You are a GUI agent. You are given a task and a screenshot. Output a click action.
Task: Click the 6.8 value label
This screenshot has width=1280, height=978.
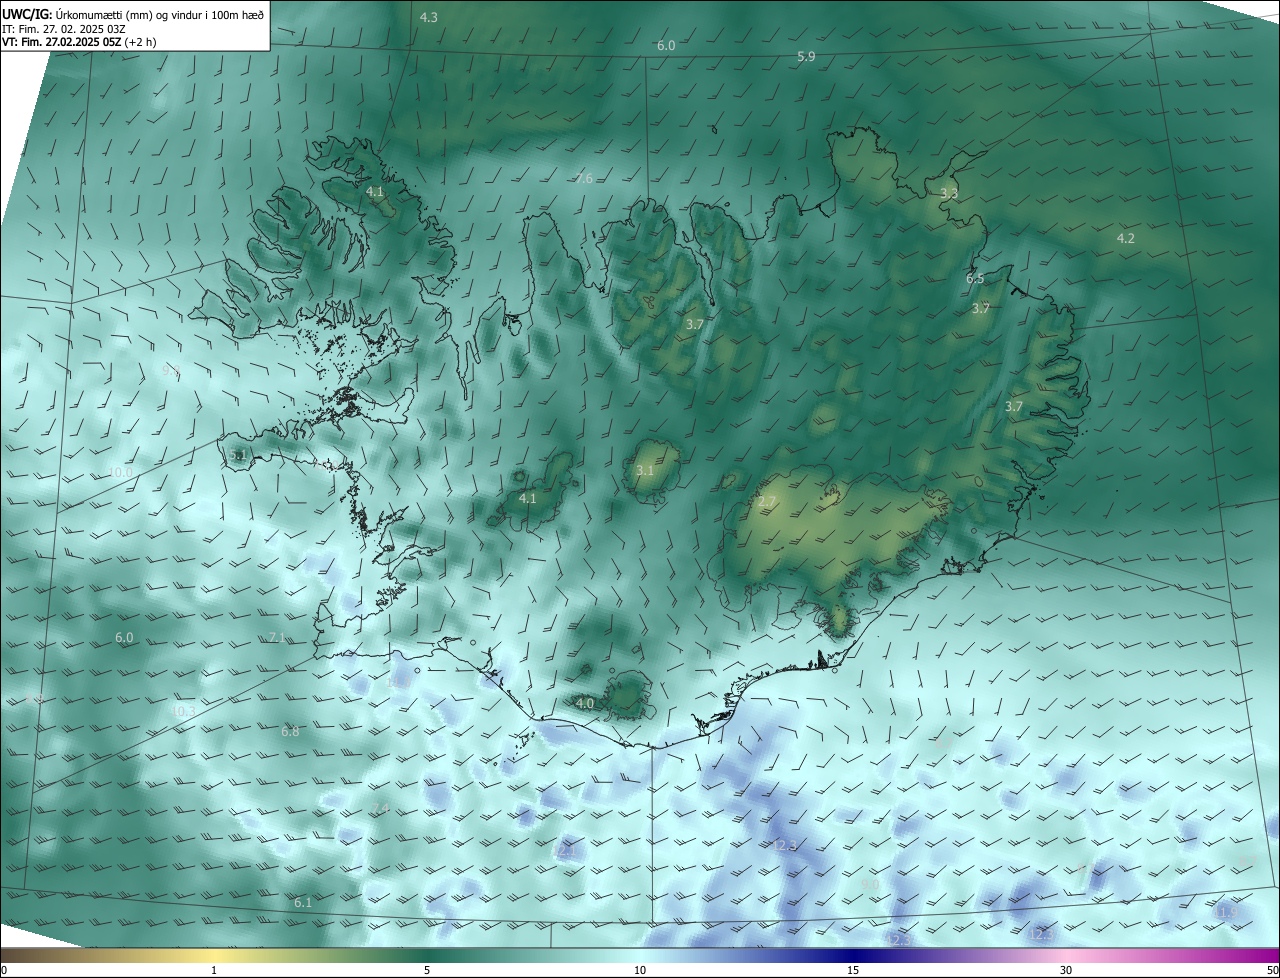coord(290,732)
